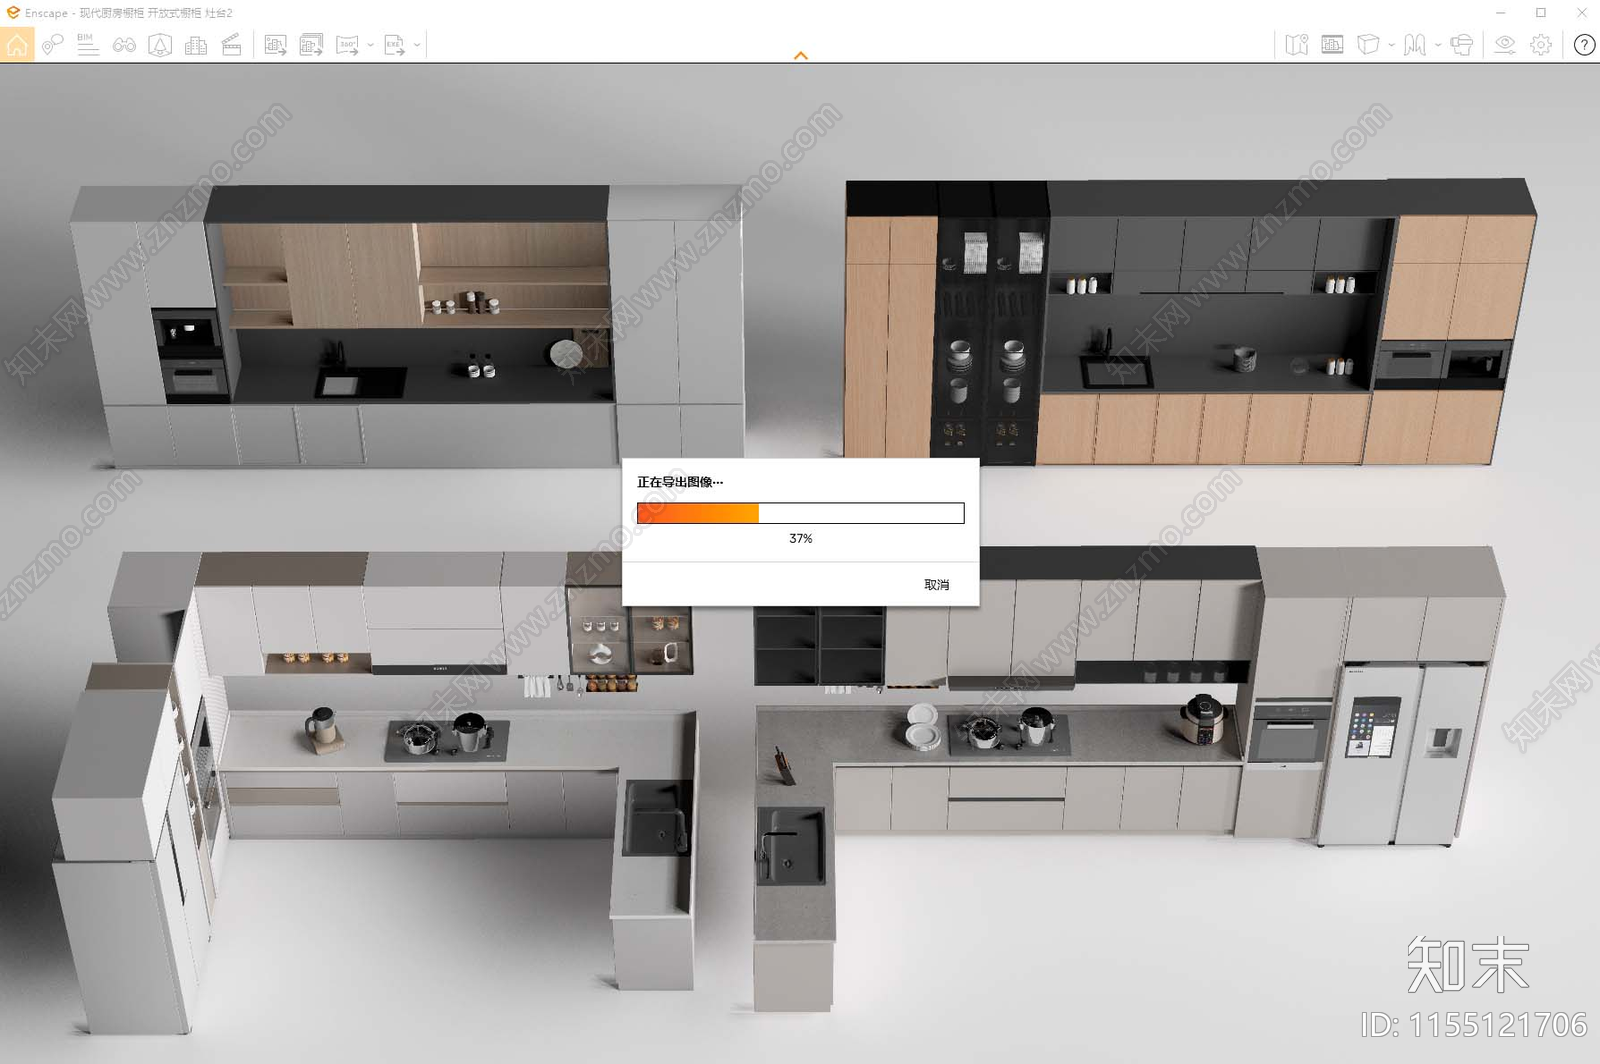Image resolution: width=1600 pixels, height=1064 pixels.
Task: Expand the 360 panorama export dropdown arrow
Action: 370,45
